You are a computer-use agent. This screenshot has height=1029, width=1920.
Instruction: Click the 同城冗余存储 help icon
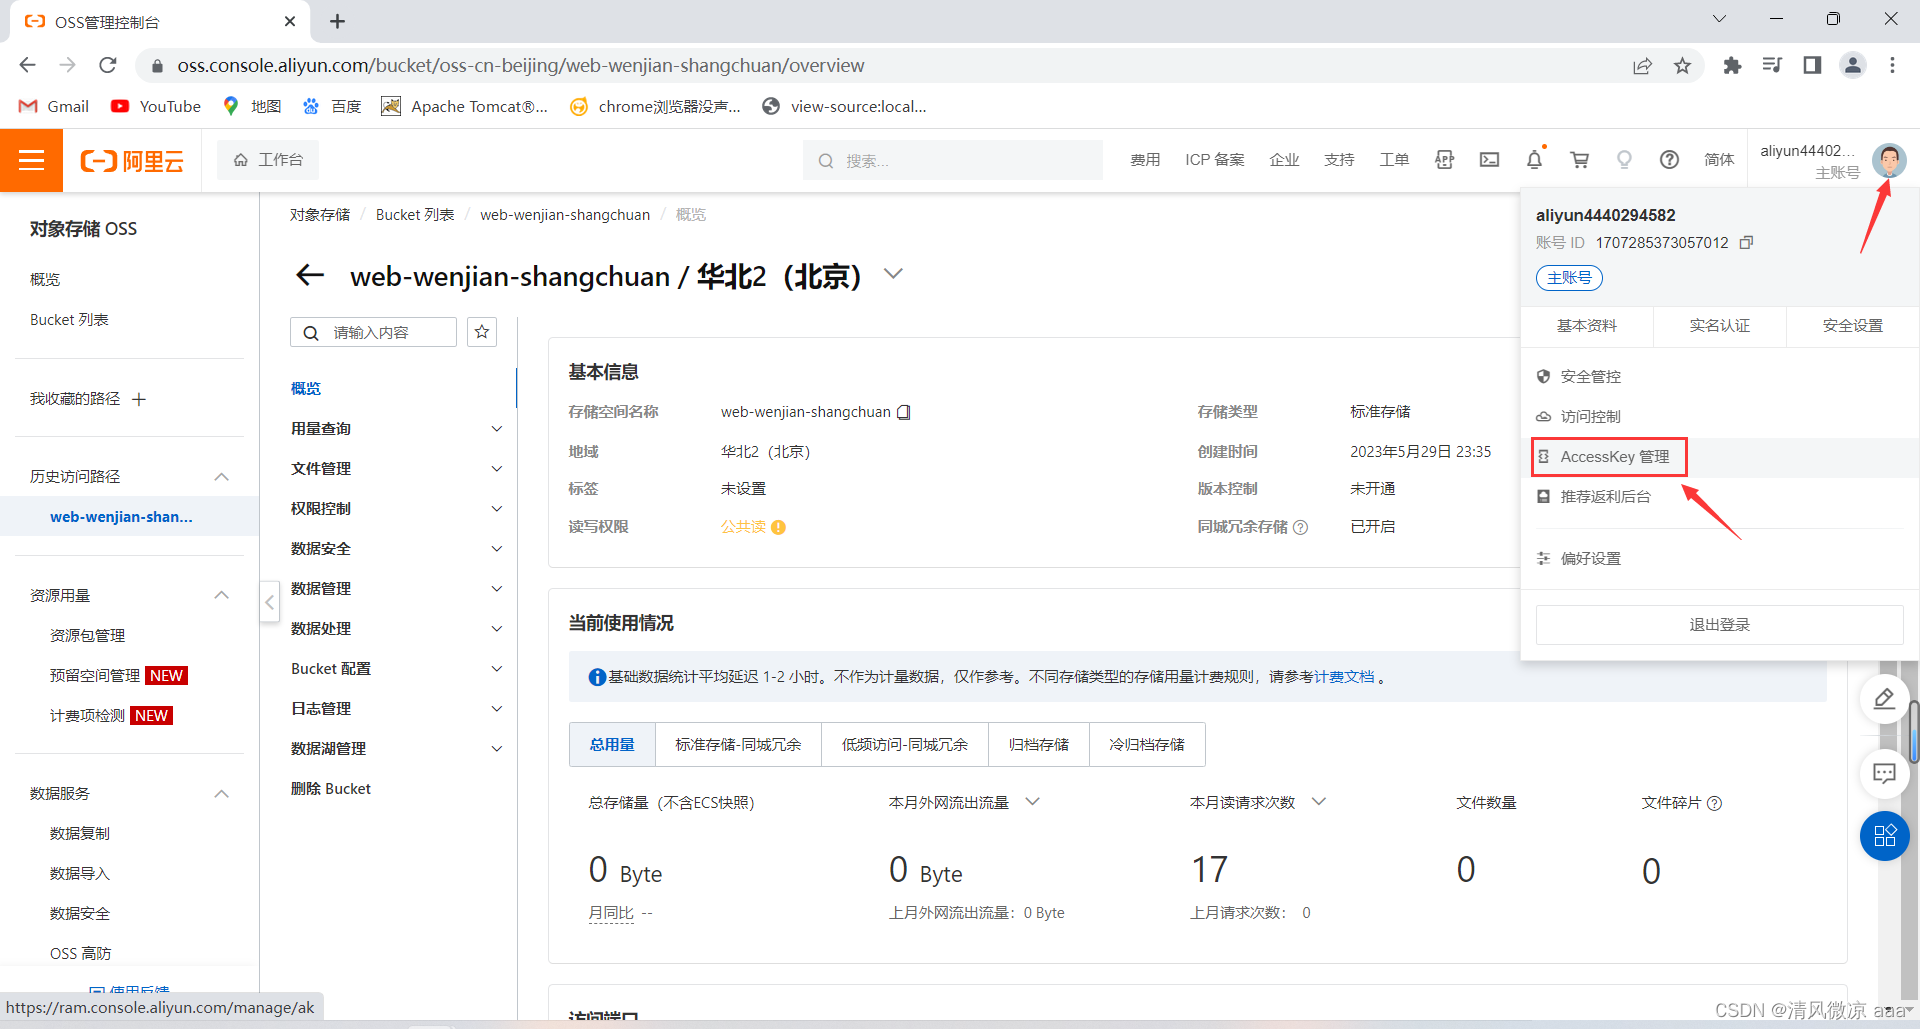pyautogui.click(x=1300, y=527)
